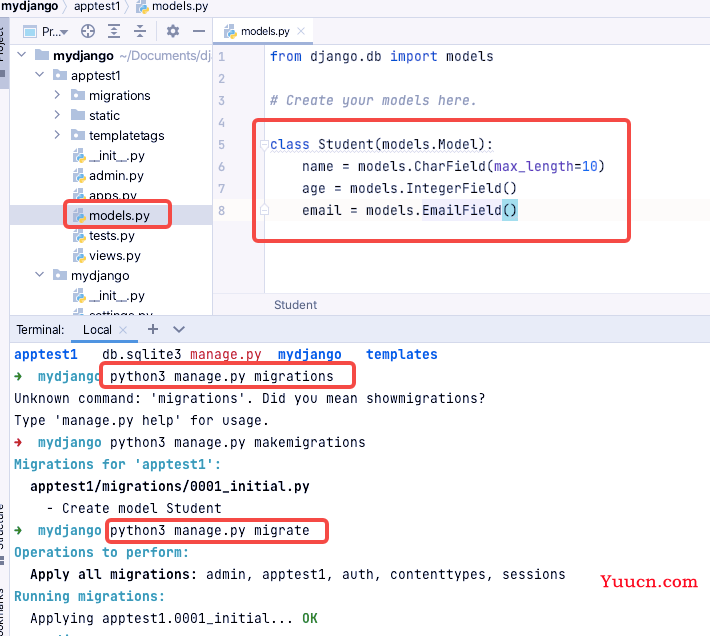This screenshot has width=710, height=636.
Task: Click 'Unknown command' error line in terminal
Action: [249, 398]
